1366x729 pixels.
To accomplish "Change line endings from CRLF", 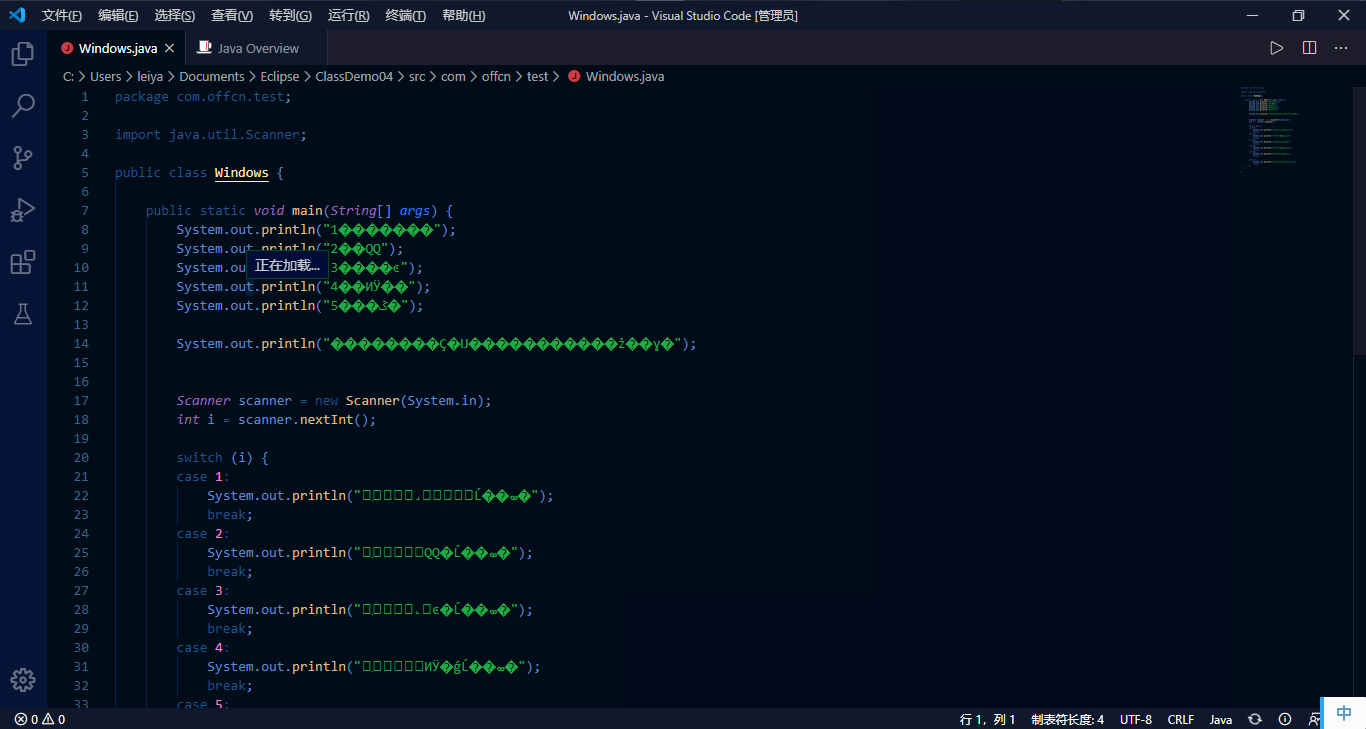I will [1180, 718].
